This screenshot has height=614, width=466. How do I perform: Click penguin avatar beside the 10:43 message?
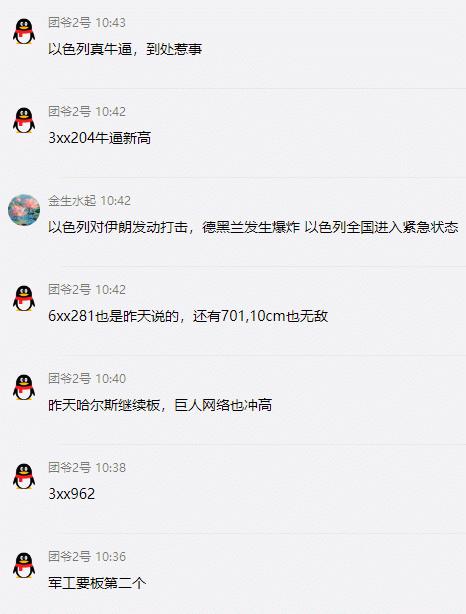click(x=24, y=31)
